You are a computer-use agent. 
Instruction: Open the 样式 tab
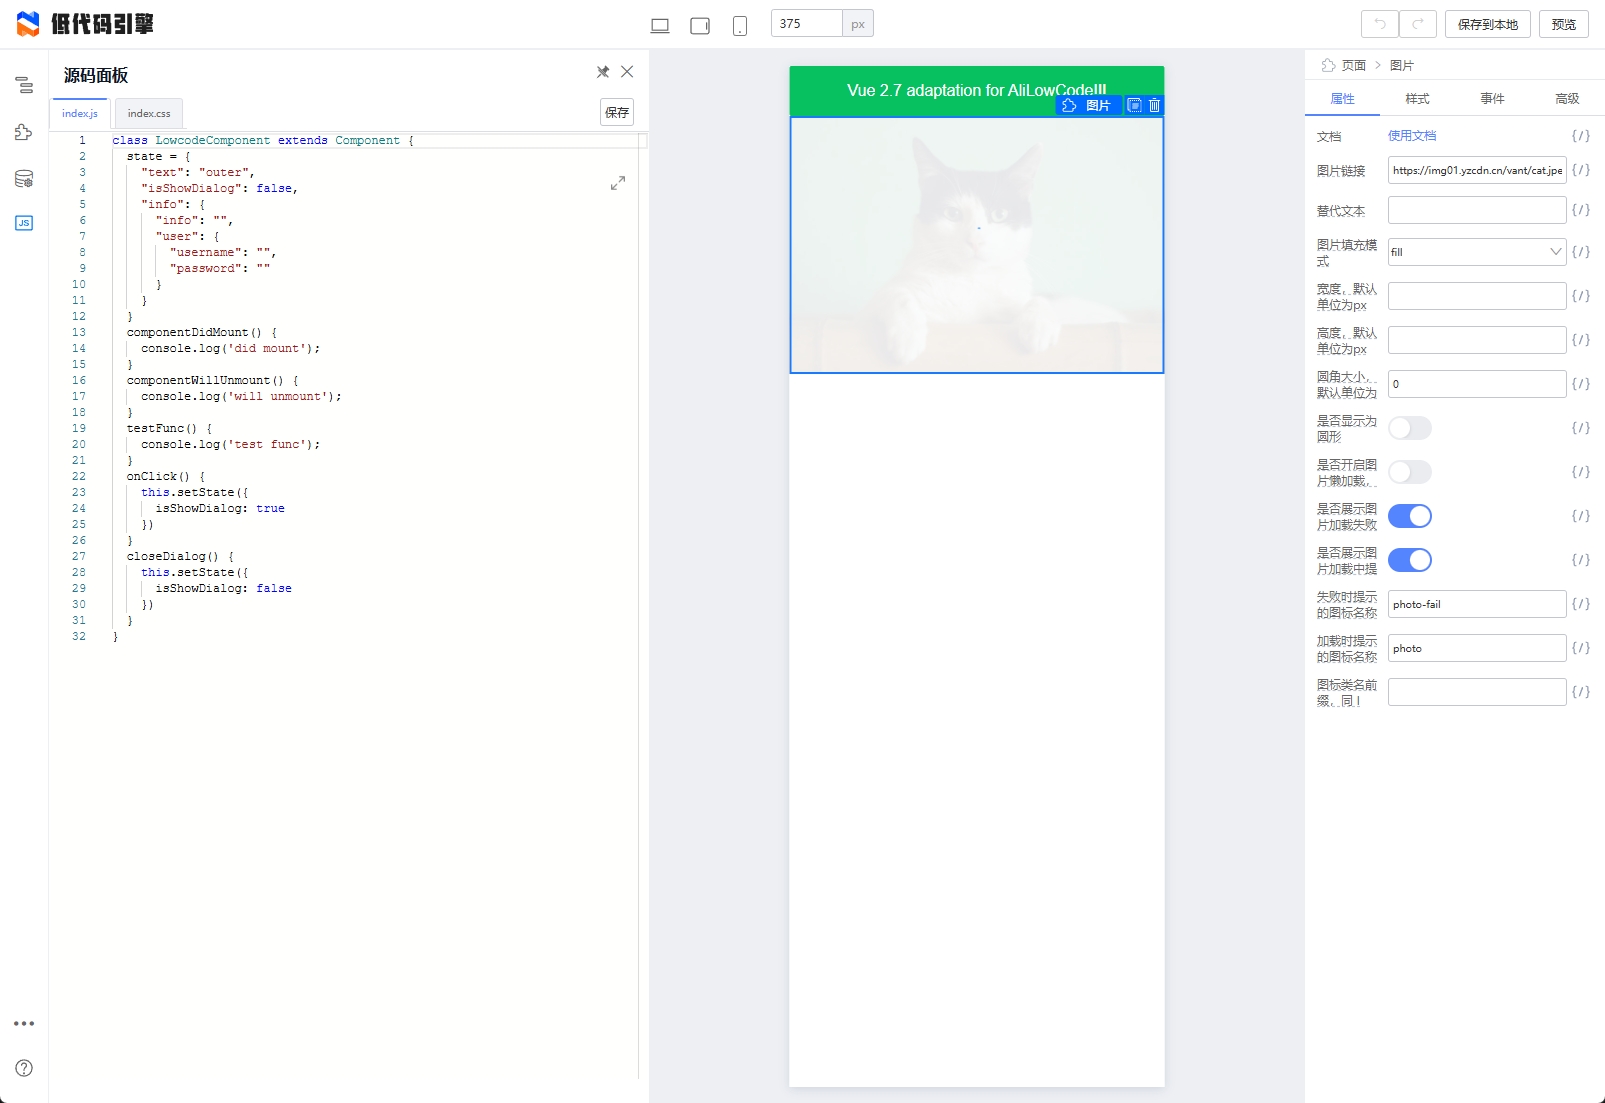click(1417, 98)
